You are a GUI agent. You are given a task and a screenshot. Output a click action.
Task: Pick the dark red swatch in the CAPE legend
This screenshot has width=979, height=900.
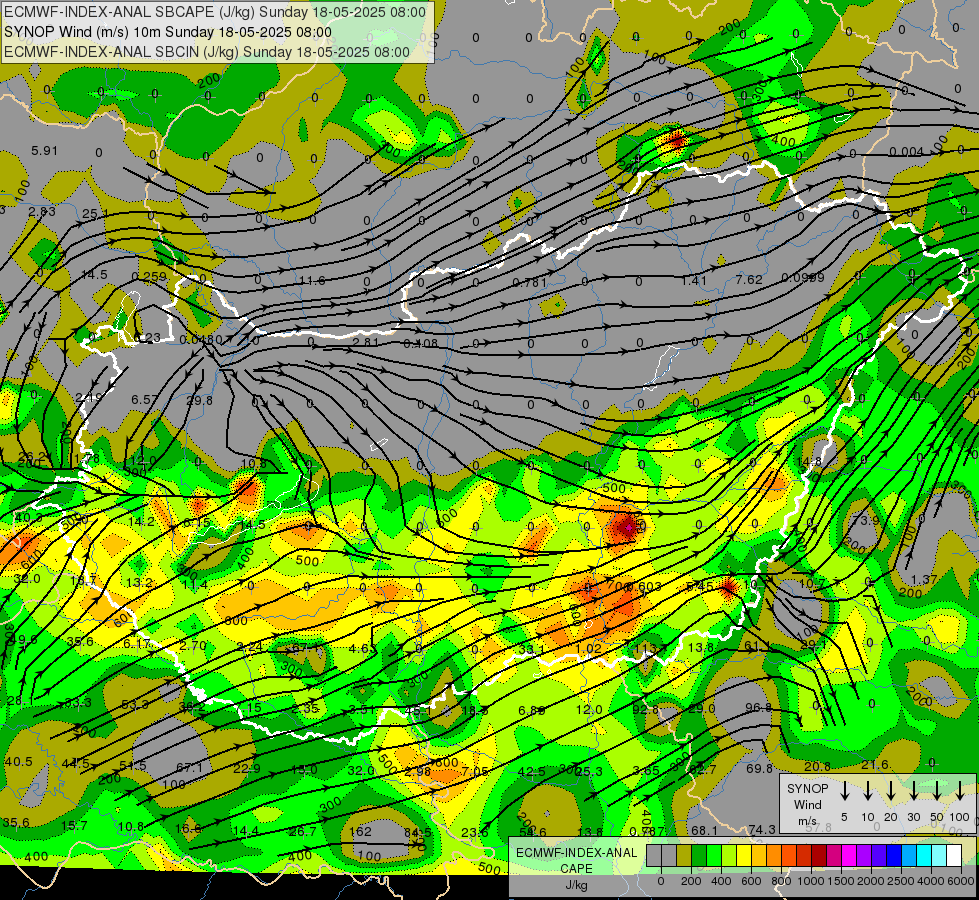819,856
